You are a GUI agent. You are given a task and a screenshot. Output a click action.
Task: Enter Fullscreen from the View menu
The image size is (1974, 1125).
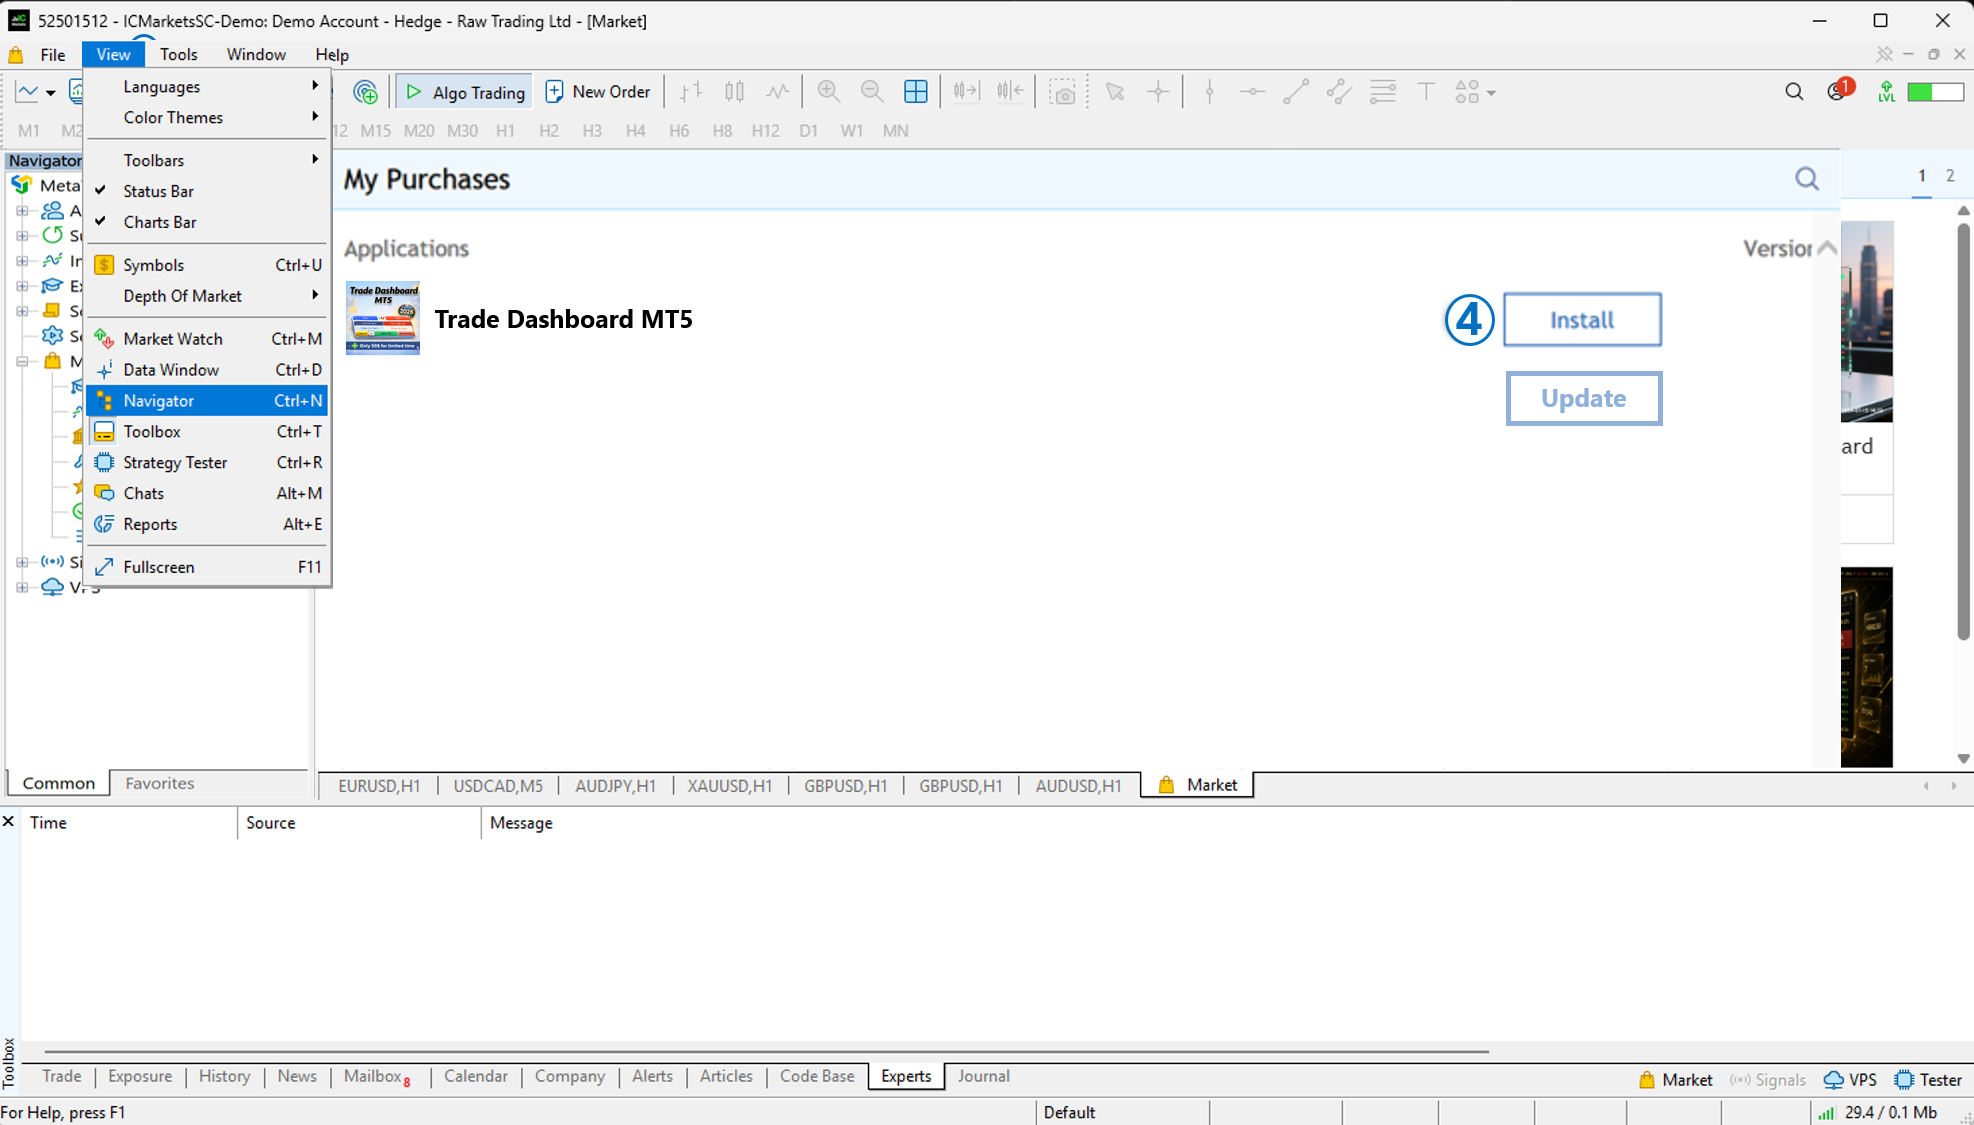click(207, 567)
